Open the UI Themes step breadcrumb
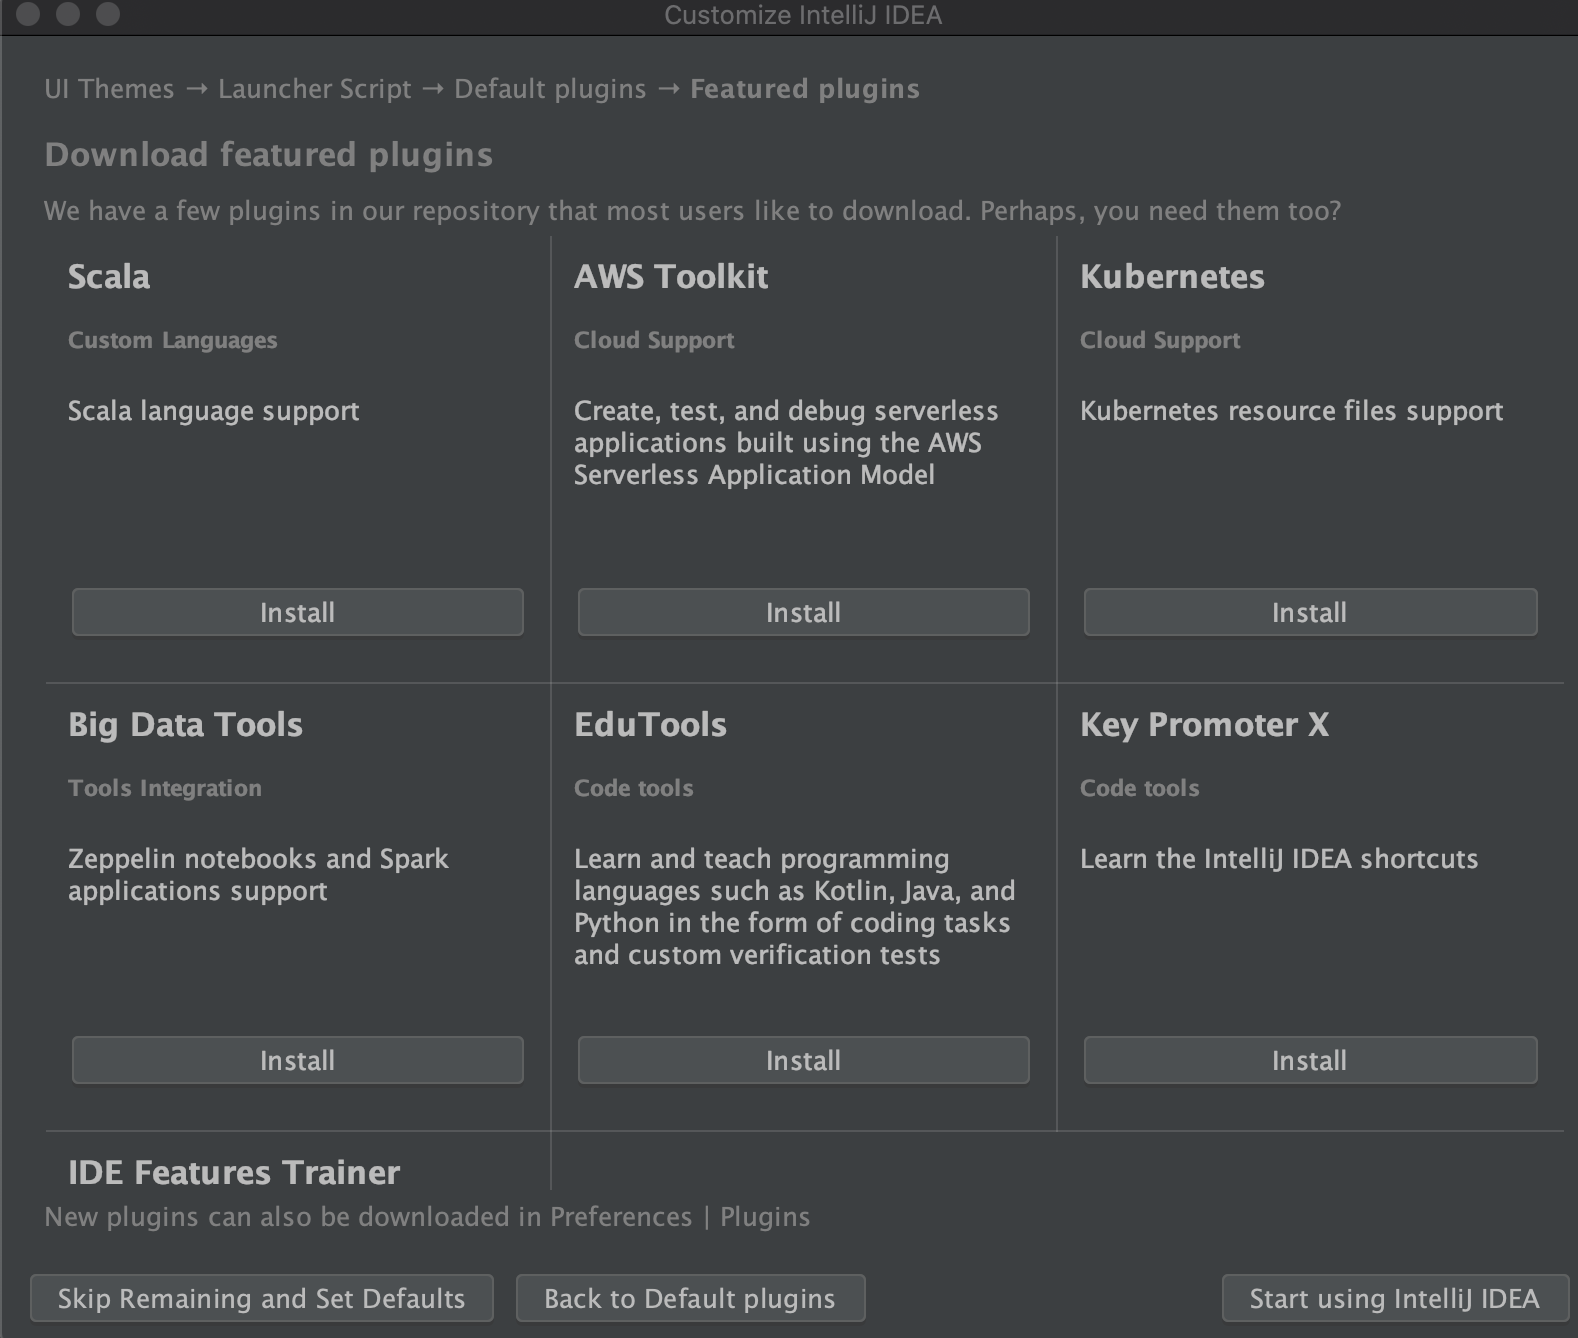This screenshot has height=1338, width=1578. (109, 89)
